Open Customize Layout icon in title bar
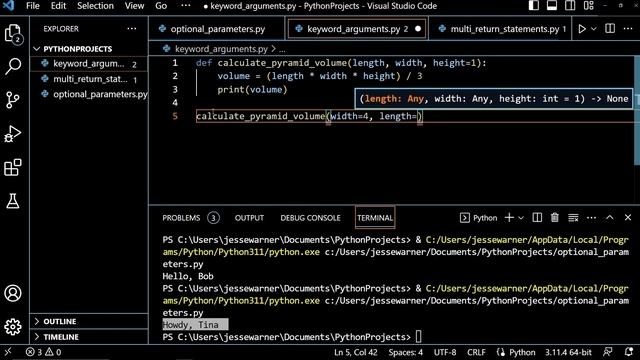The height and width of the screenshot is (360, 640). pos(589,6)
